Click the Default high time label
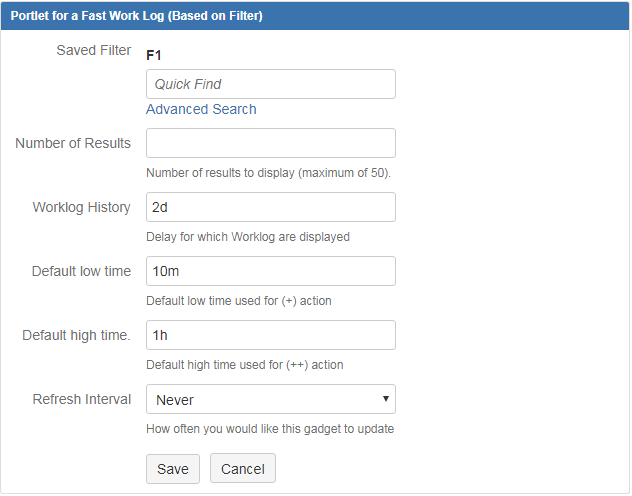Image resolution: width=632 pixels, height=496 pixels. [x=76, y=335]
